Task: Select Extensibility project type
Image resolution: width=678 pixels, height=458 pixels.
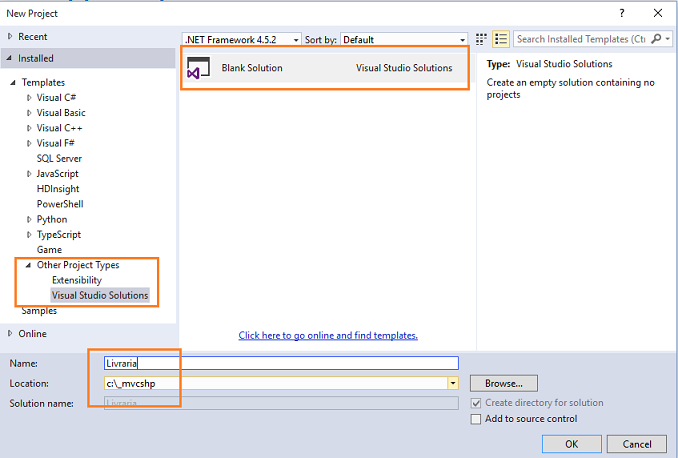Action: (x=77, y=280)
